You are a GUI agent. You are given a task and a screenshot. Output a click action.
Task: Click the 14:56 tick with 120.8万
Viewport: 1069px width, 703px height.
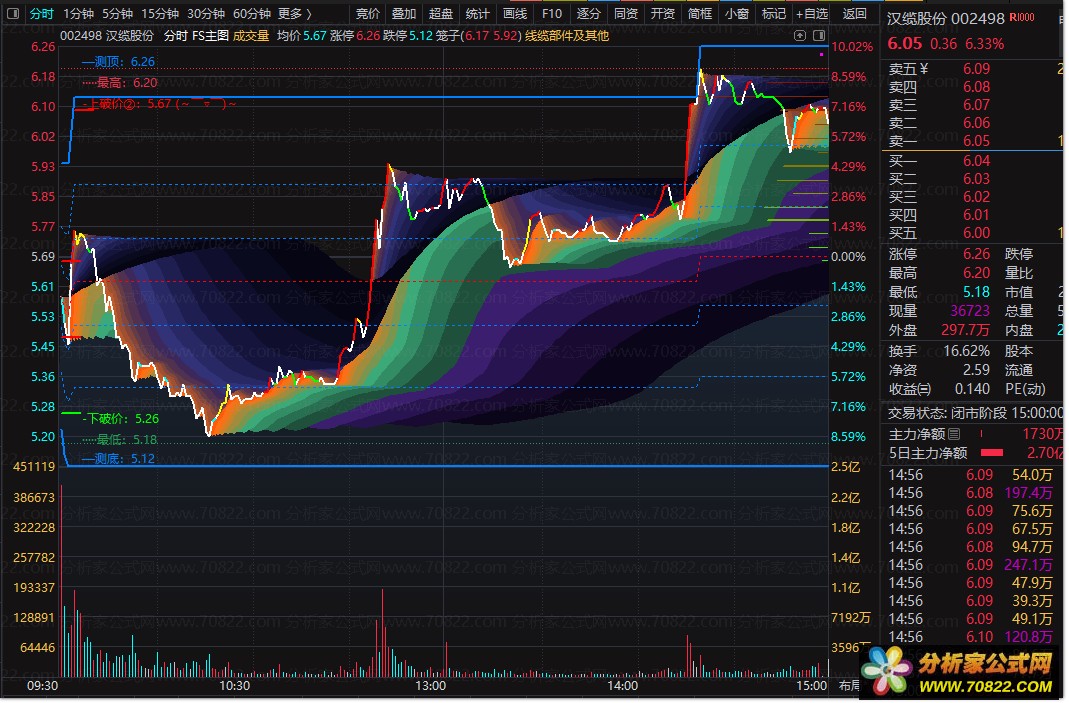tap(971, 638)
